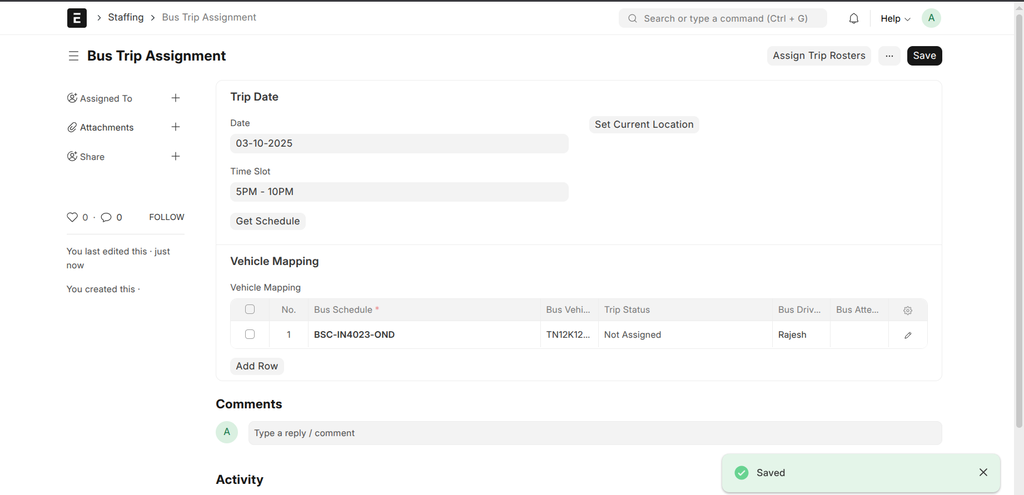Add an assignee with plus icon
Viewport: 1024px width, 495px height.
tap(176, 98)
